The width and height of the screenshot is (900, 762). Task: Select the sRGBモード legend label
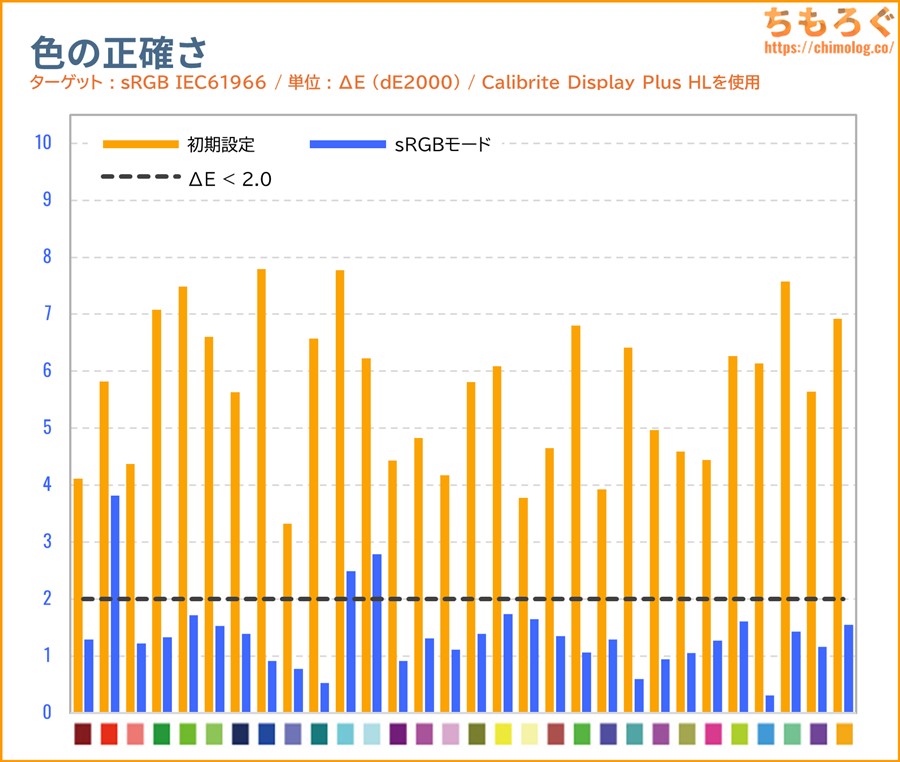pyautogui.click(x=443, y=144)
